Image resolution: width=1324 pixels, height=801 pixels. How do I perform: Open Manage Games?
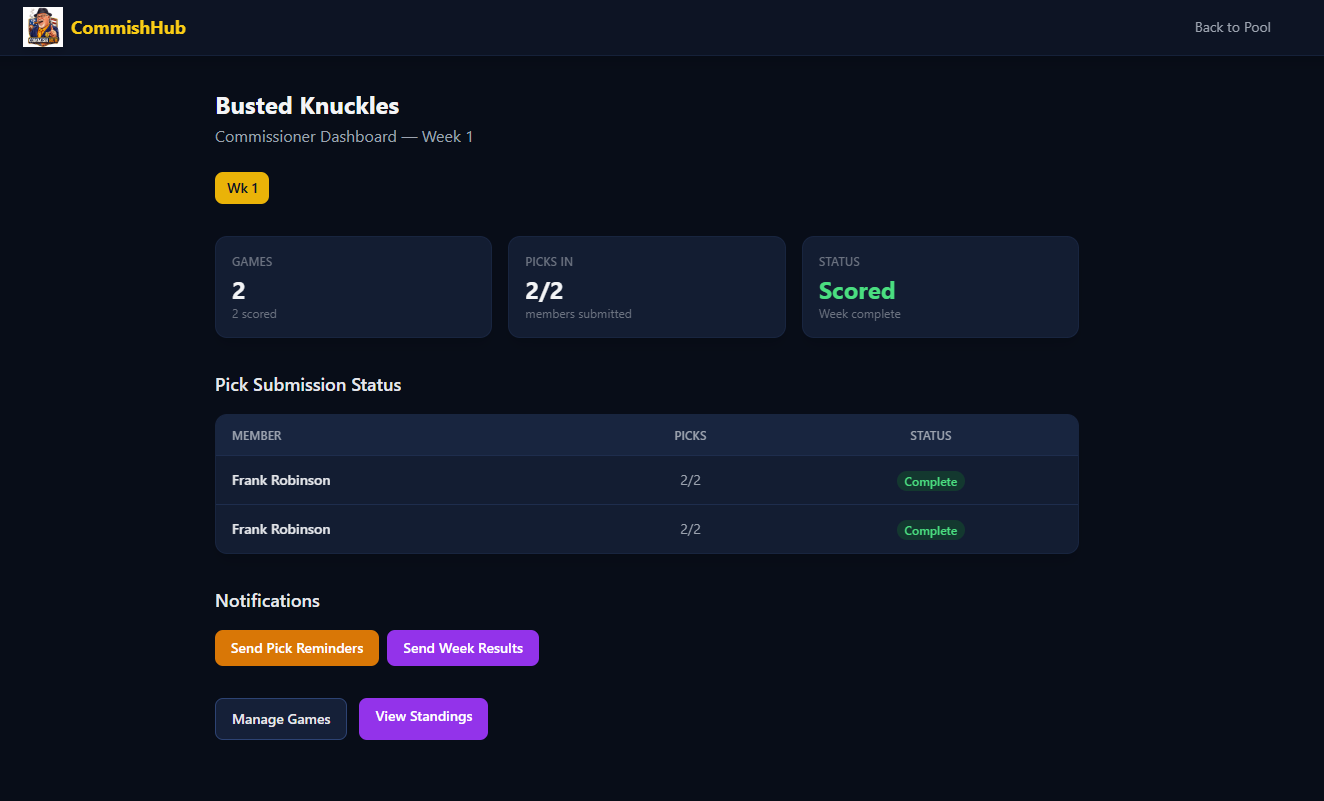coord(281,719)
